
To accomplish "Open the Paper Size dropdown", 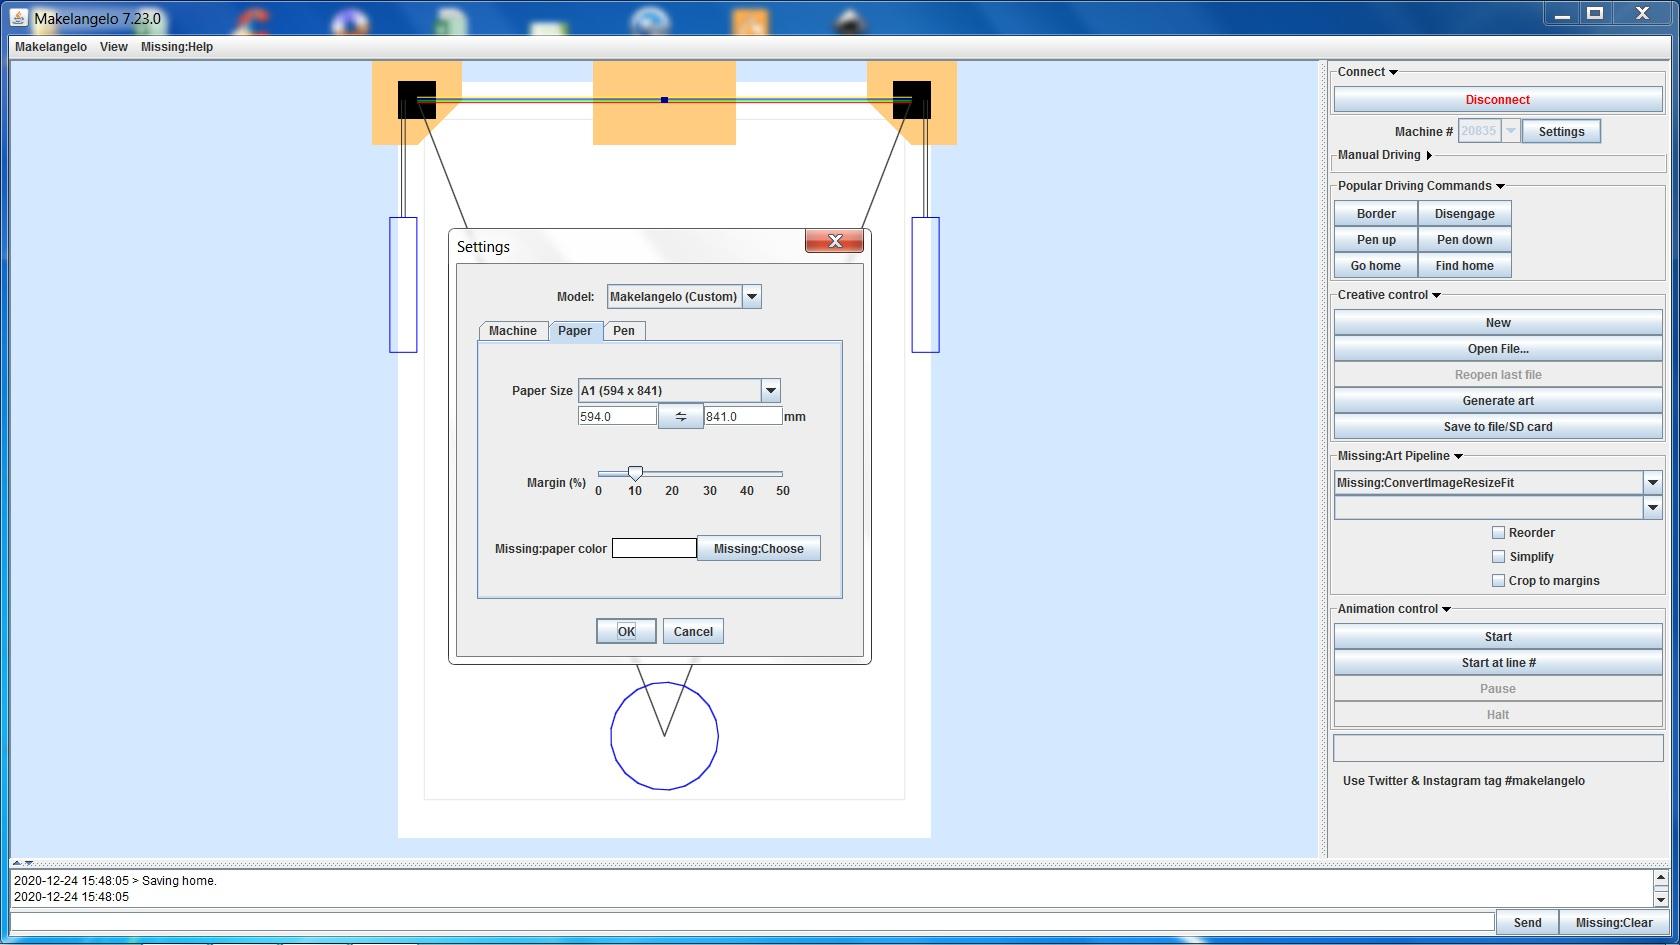I will click(x=770, y=391).
